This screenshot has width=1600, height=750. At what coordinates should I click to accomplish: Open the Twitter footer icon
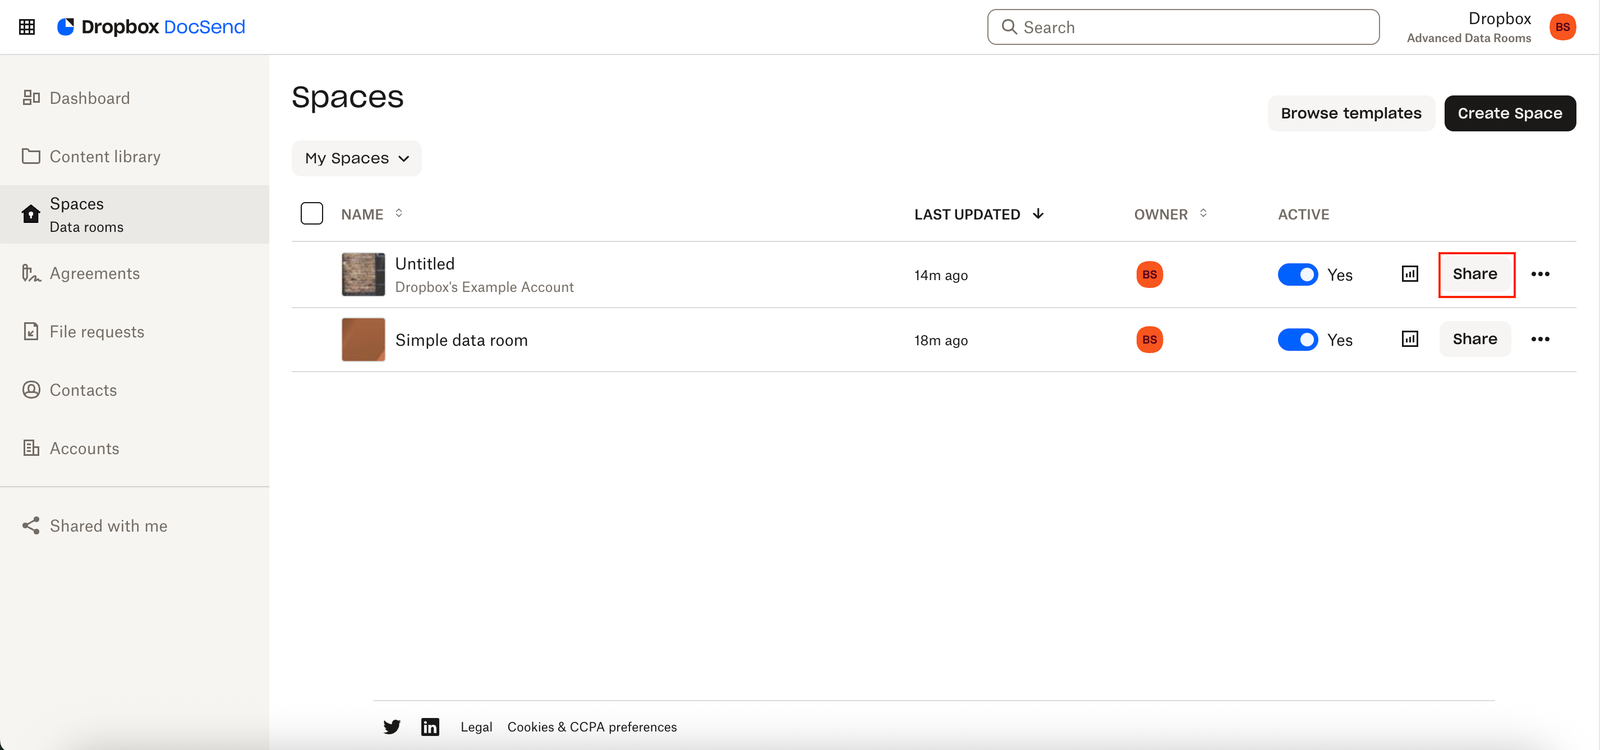(392, 727)
